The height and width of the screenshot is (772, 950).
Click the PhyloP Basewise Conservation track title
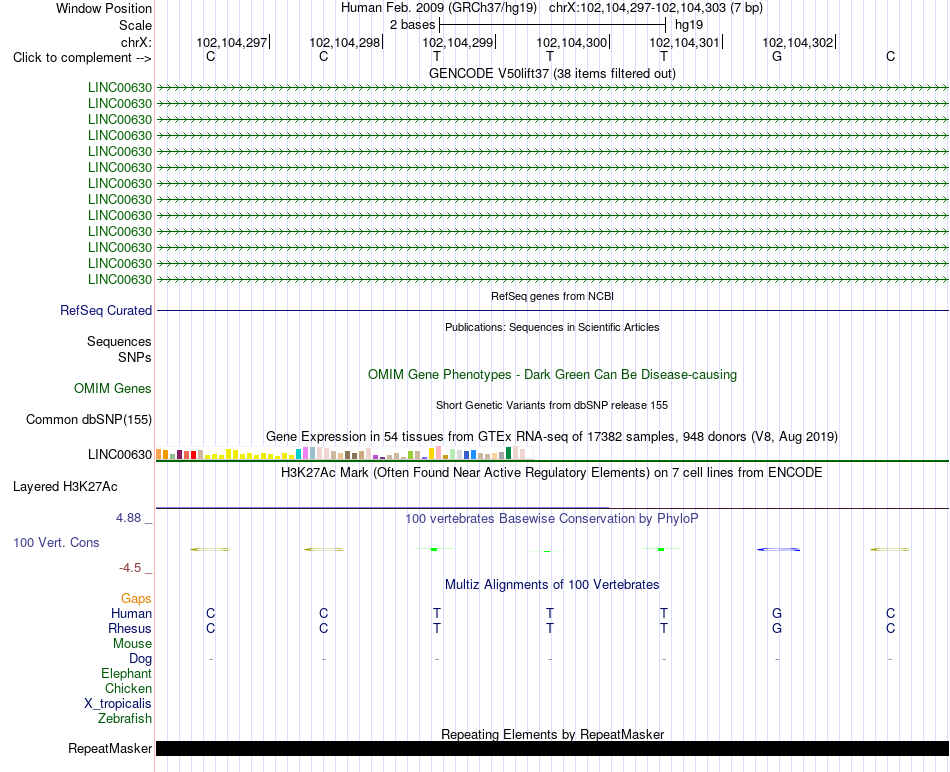[552, 519]
